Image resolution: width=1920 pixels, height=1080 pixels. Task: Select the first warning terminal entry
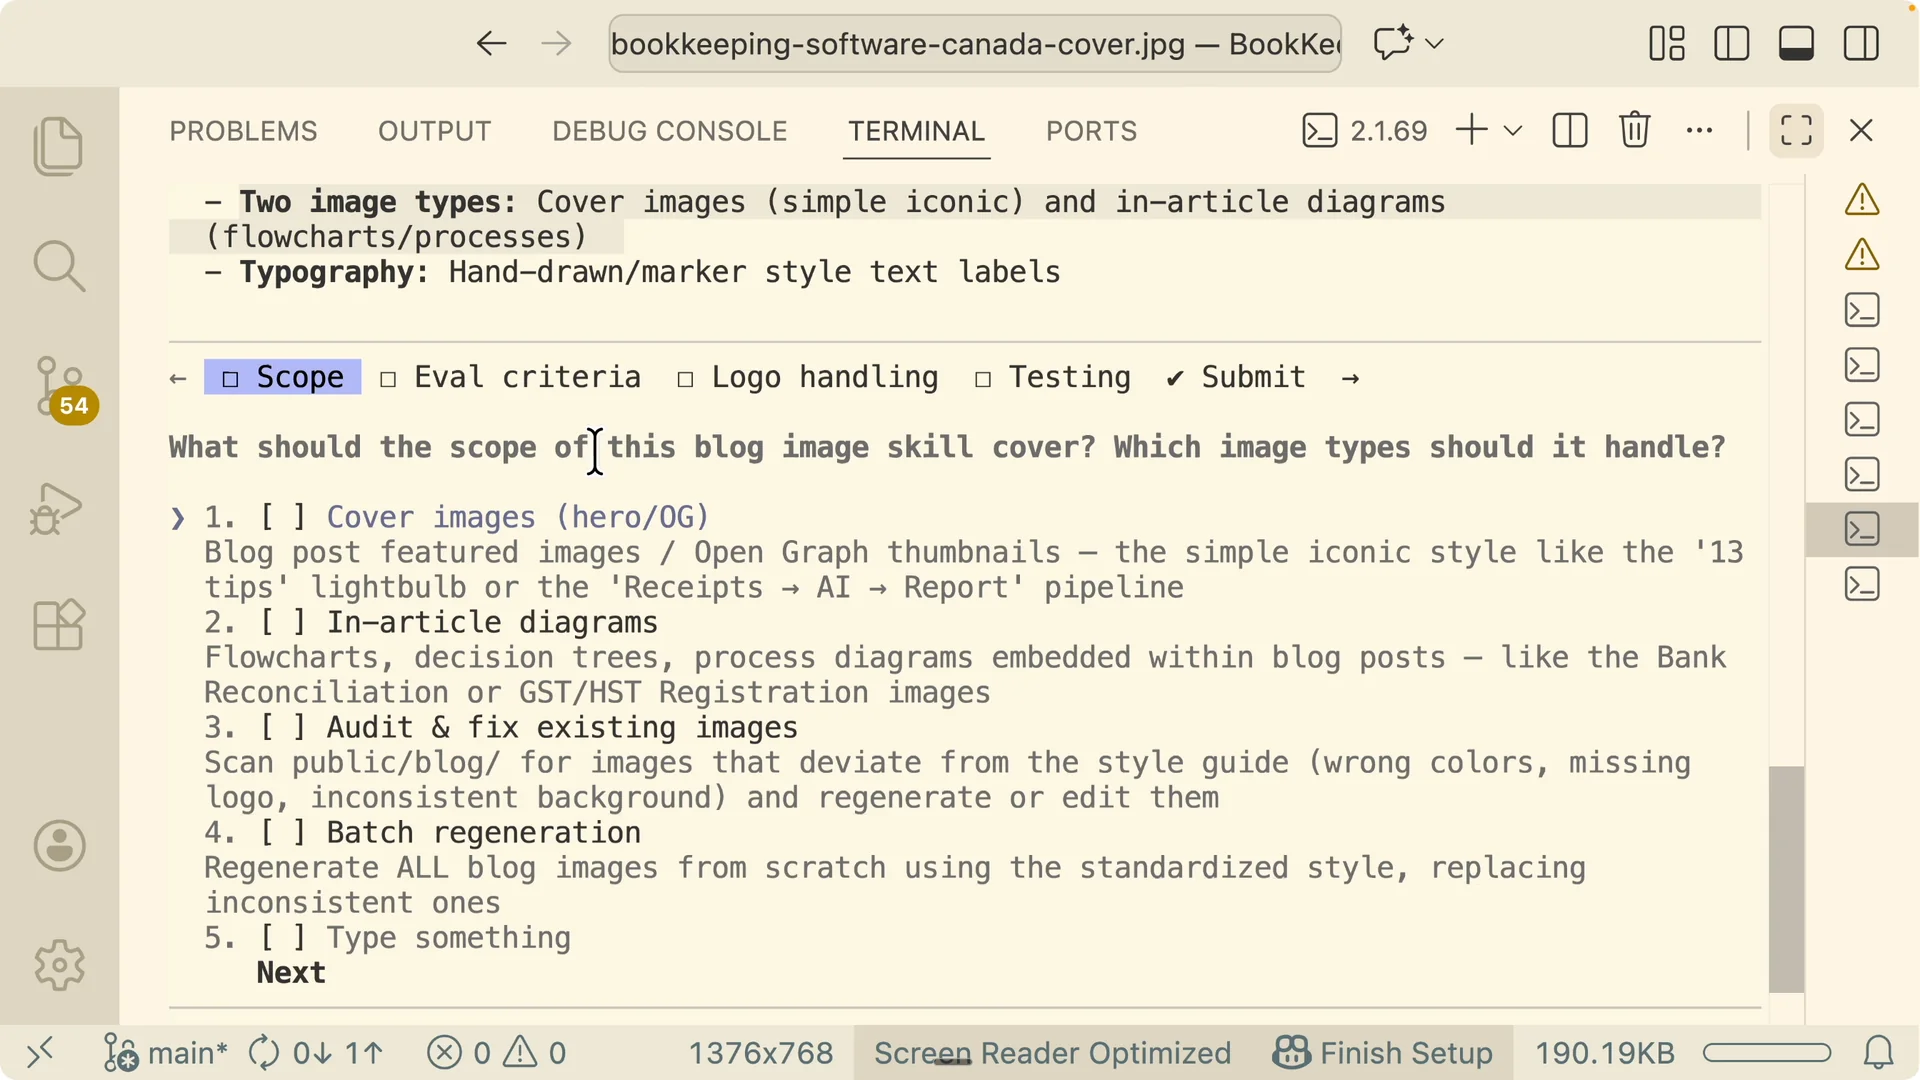[x=1862, y=200]
